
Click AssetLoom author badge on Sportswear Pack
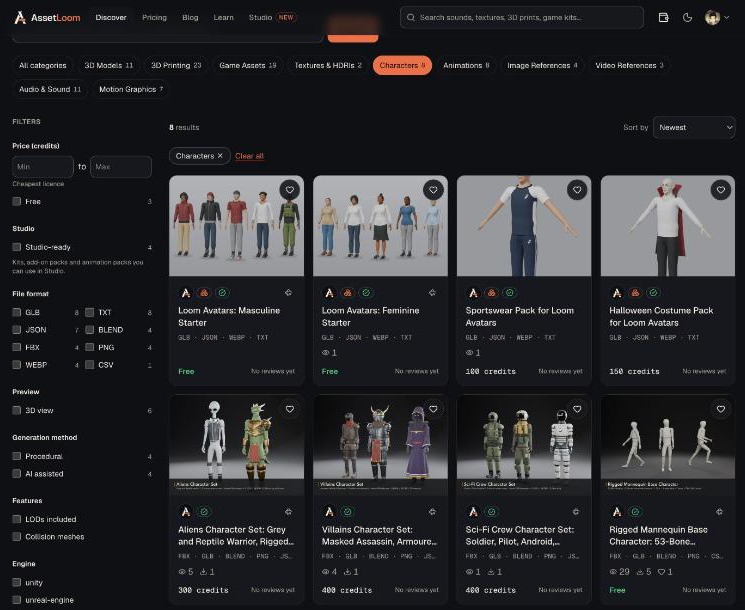coord(473,293)
